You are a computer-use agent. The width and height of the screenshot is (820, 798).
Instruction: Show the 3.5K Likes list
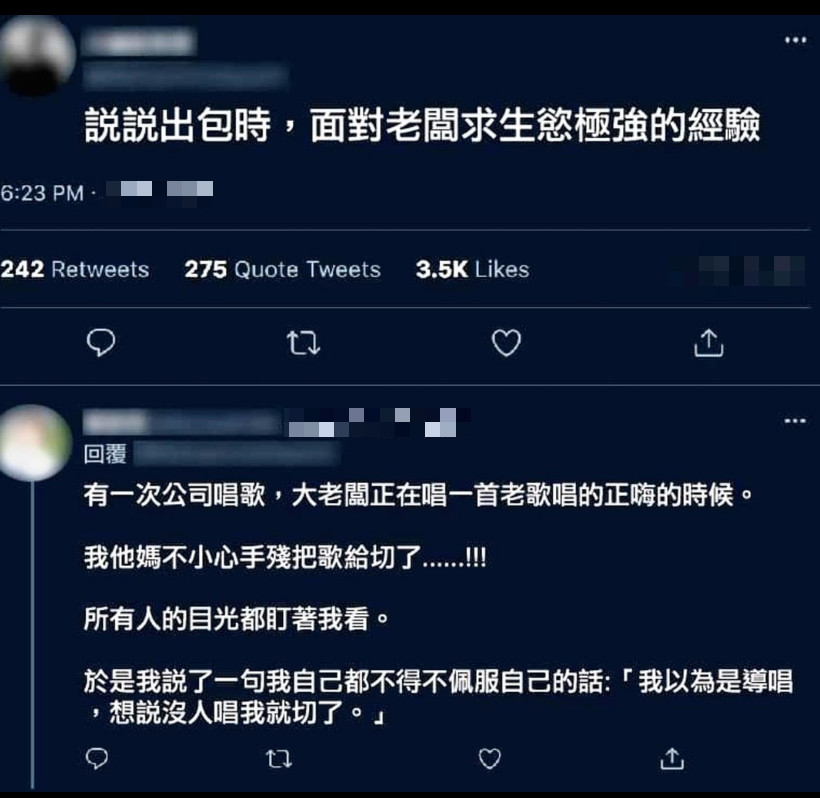pyautogui.click(x=472, y=269)
